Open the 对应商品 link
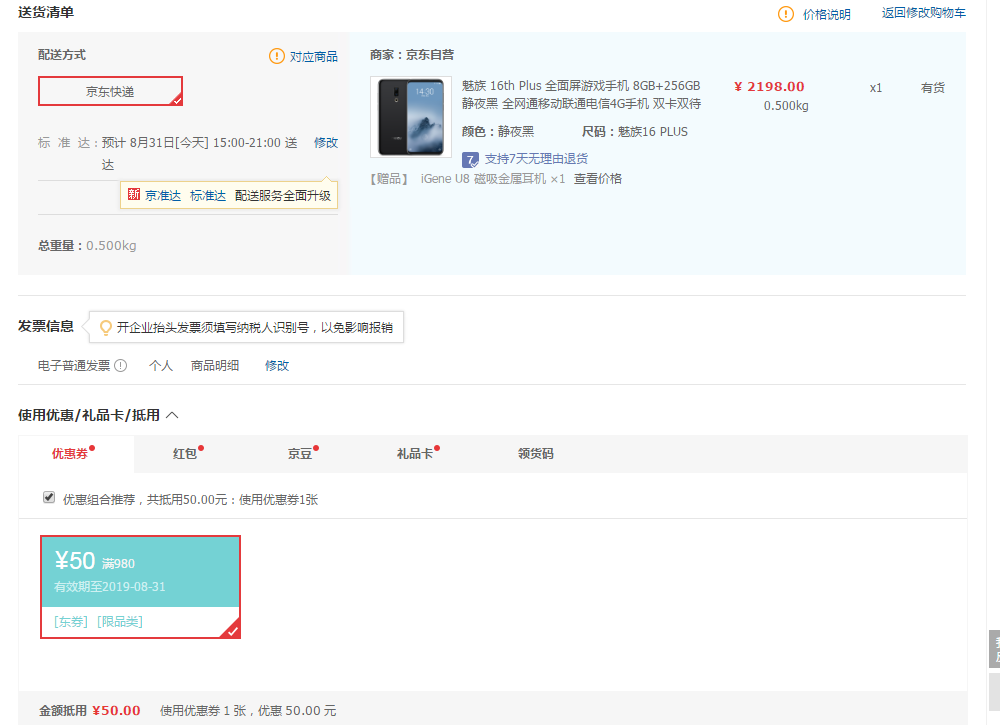The height and width of the screenshot is (725, 1000). [x=314, y=57]
